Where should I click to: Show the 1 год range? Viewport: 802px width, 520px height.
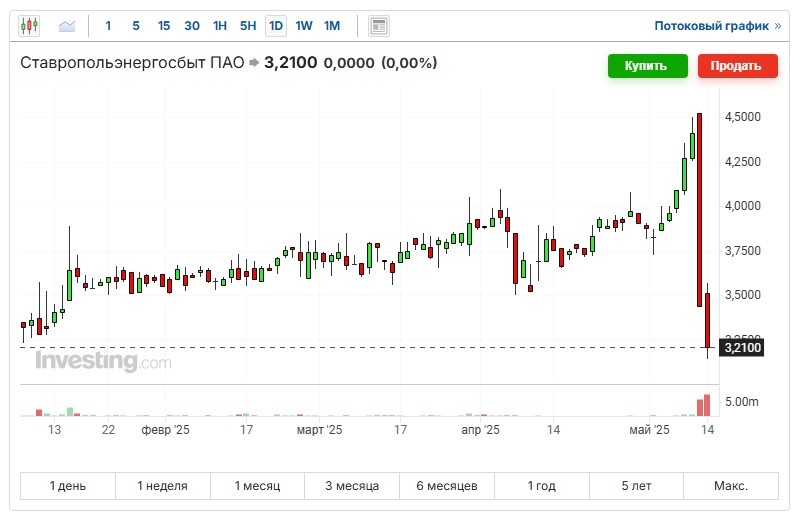point(542,485)
